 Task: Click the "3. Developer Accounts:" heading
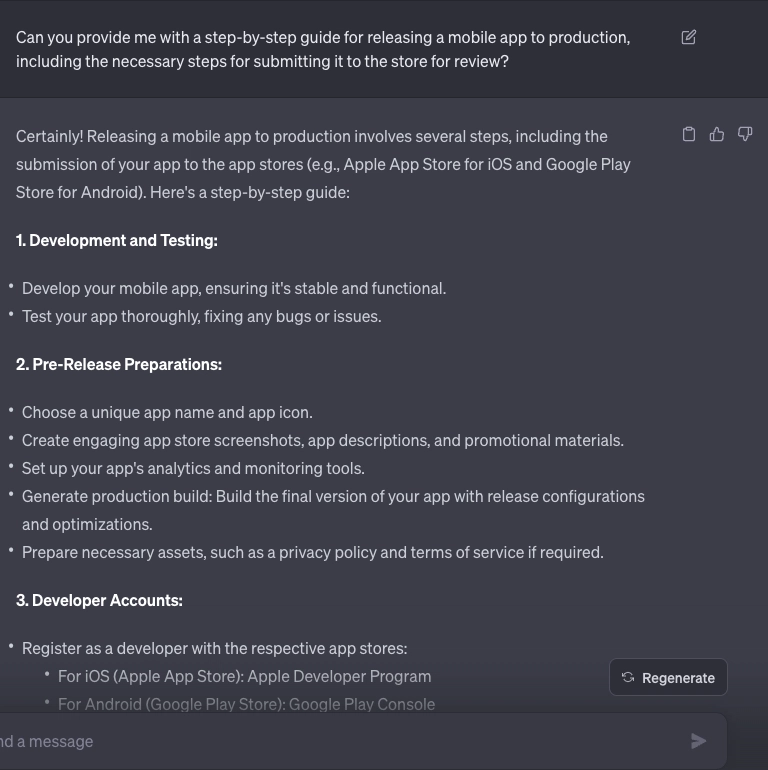(x=99, y=600)
